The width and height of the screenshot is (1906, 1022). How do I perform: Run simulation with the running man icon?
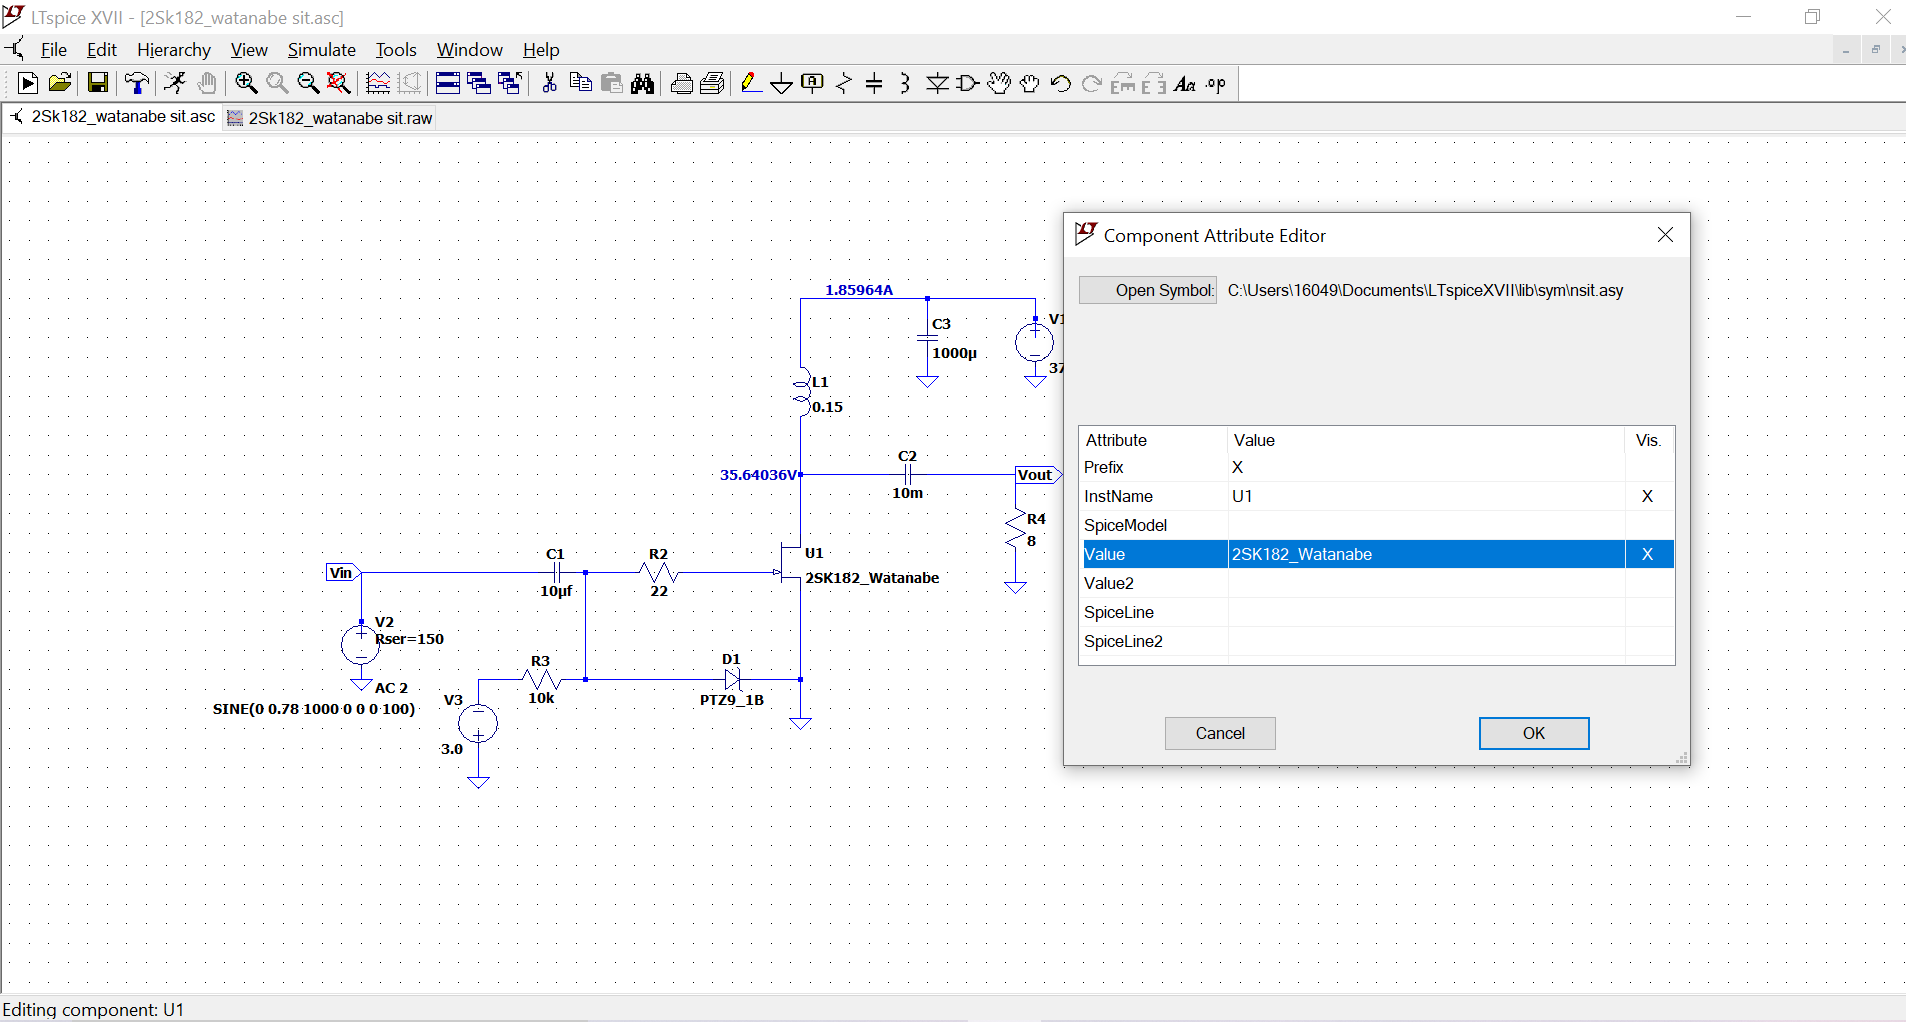(x=175, y=84)
